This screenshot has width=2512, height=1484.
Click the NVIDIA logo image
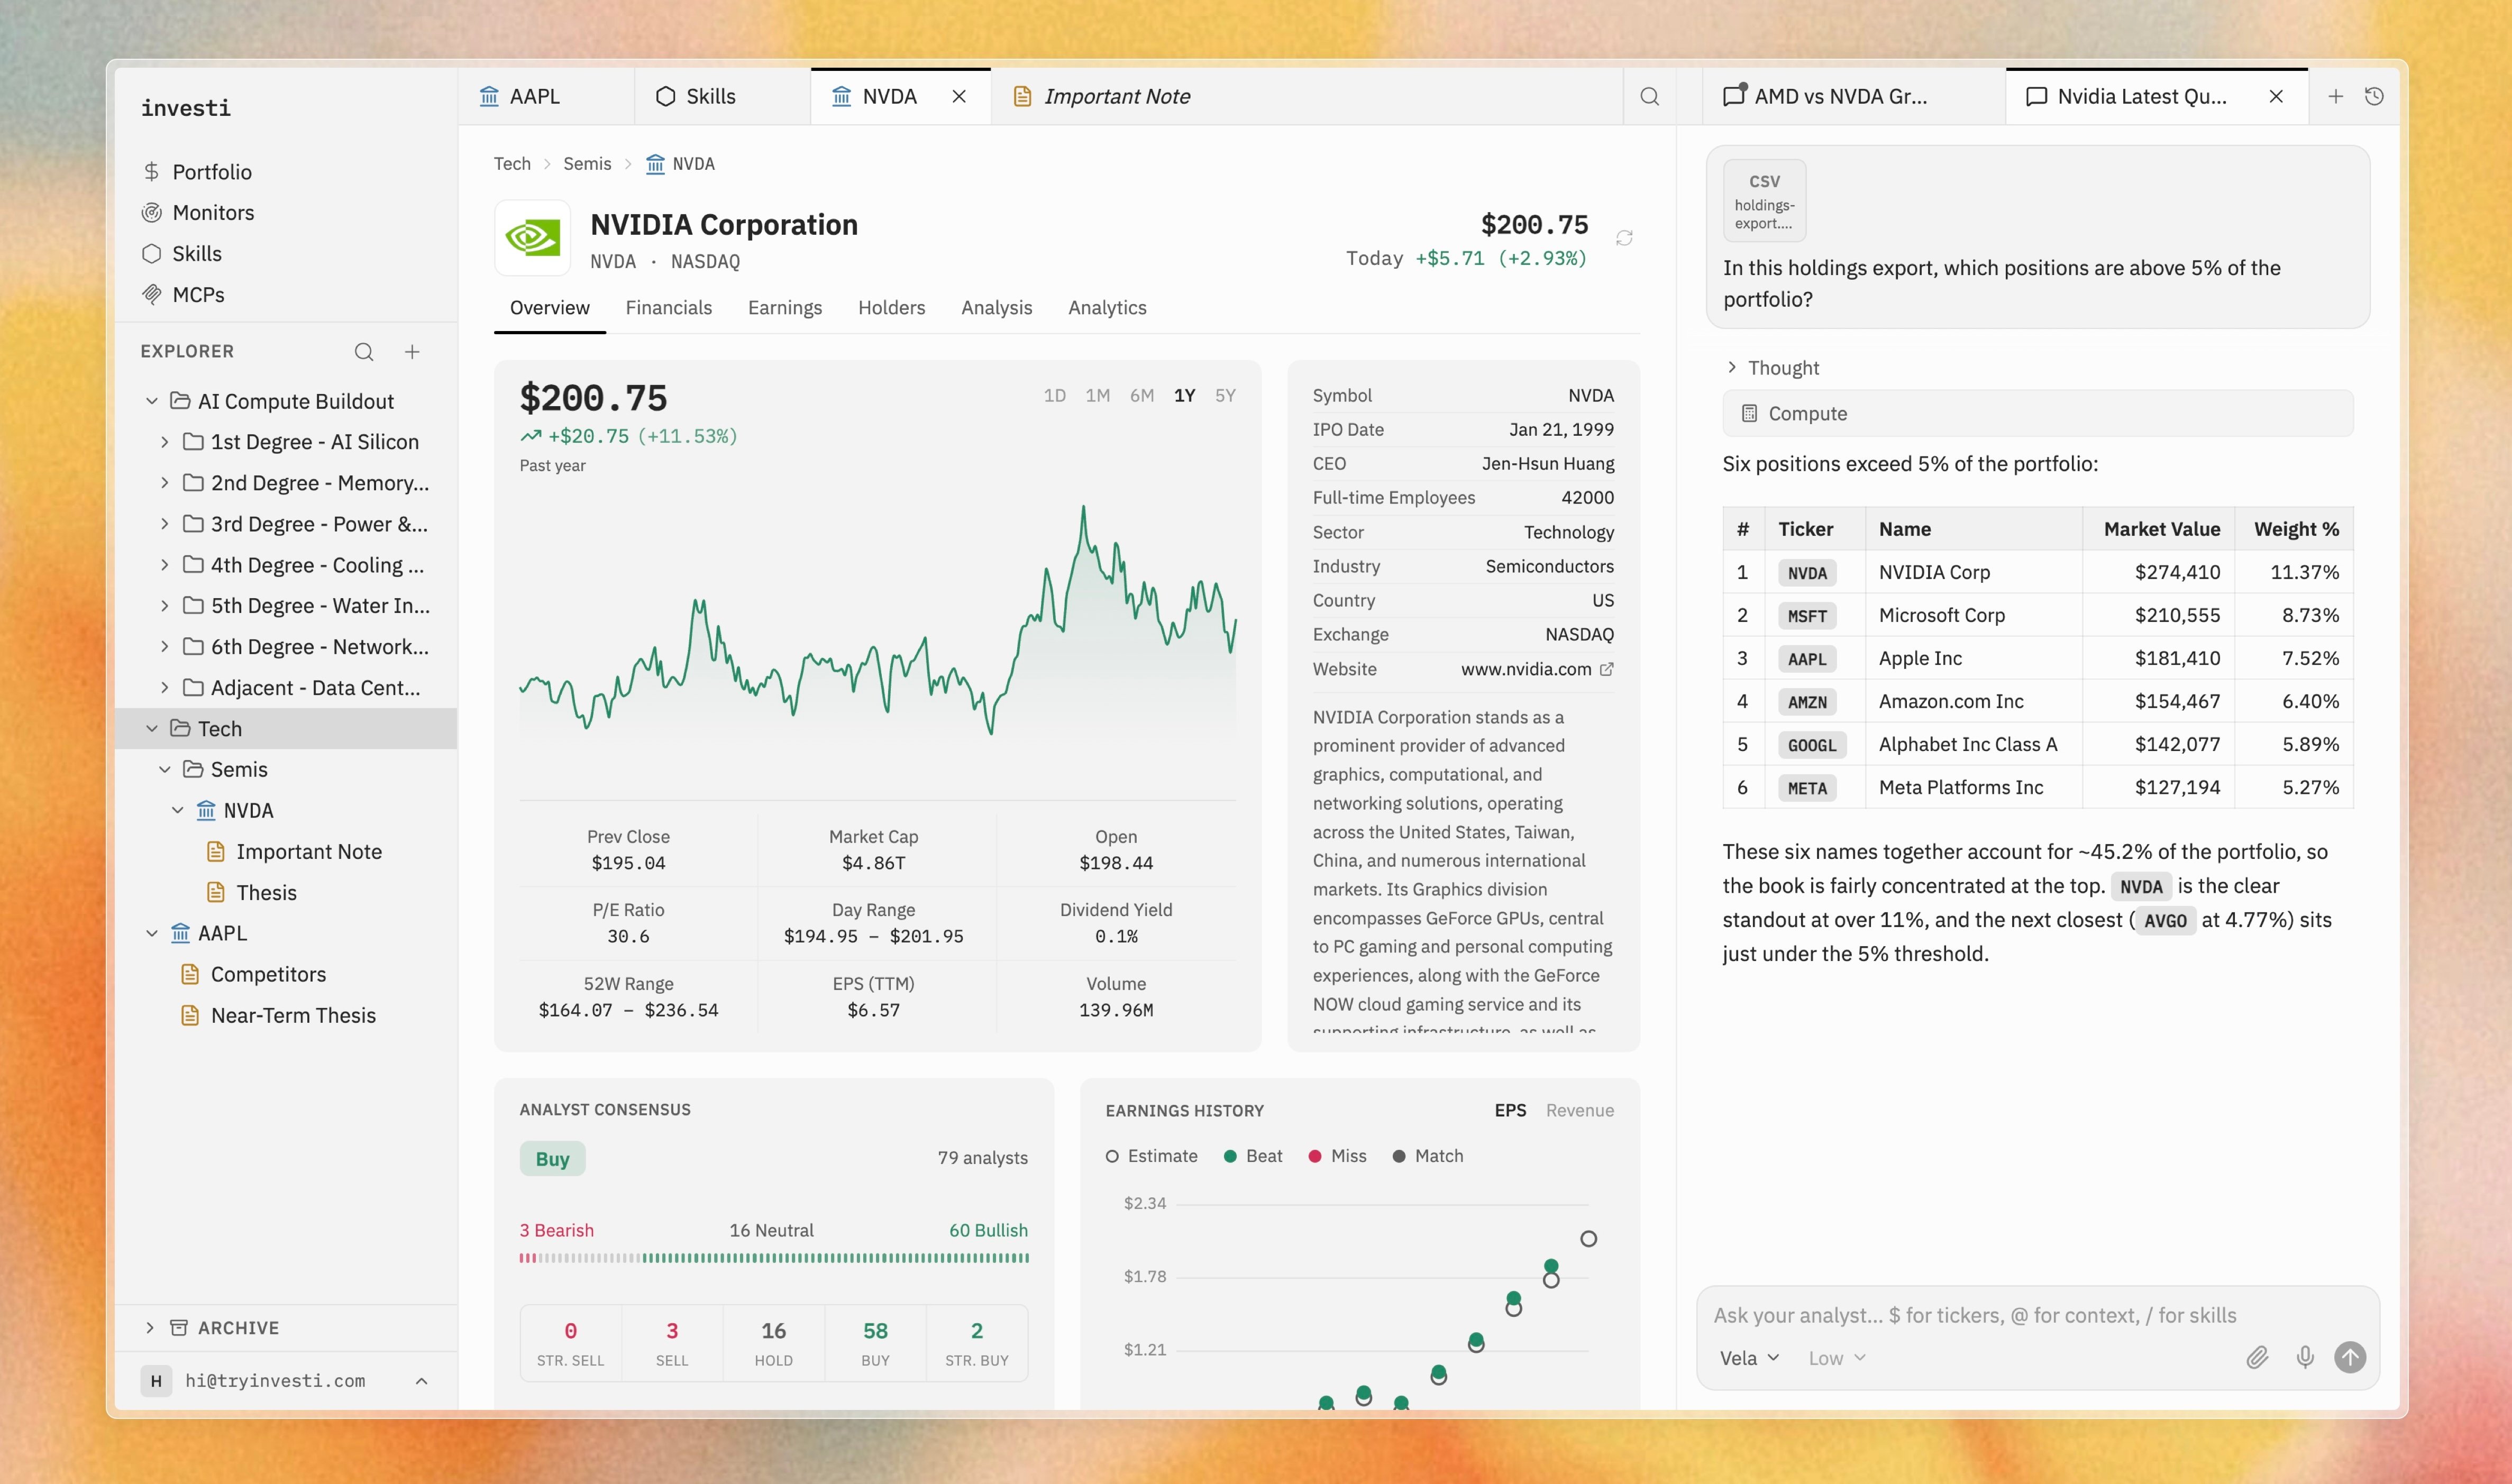pos(532,238)
